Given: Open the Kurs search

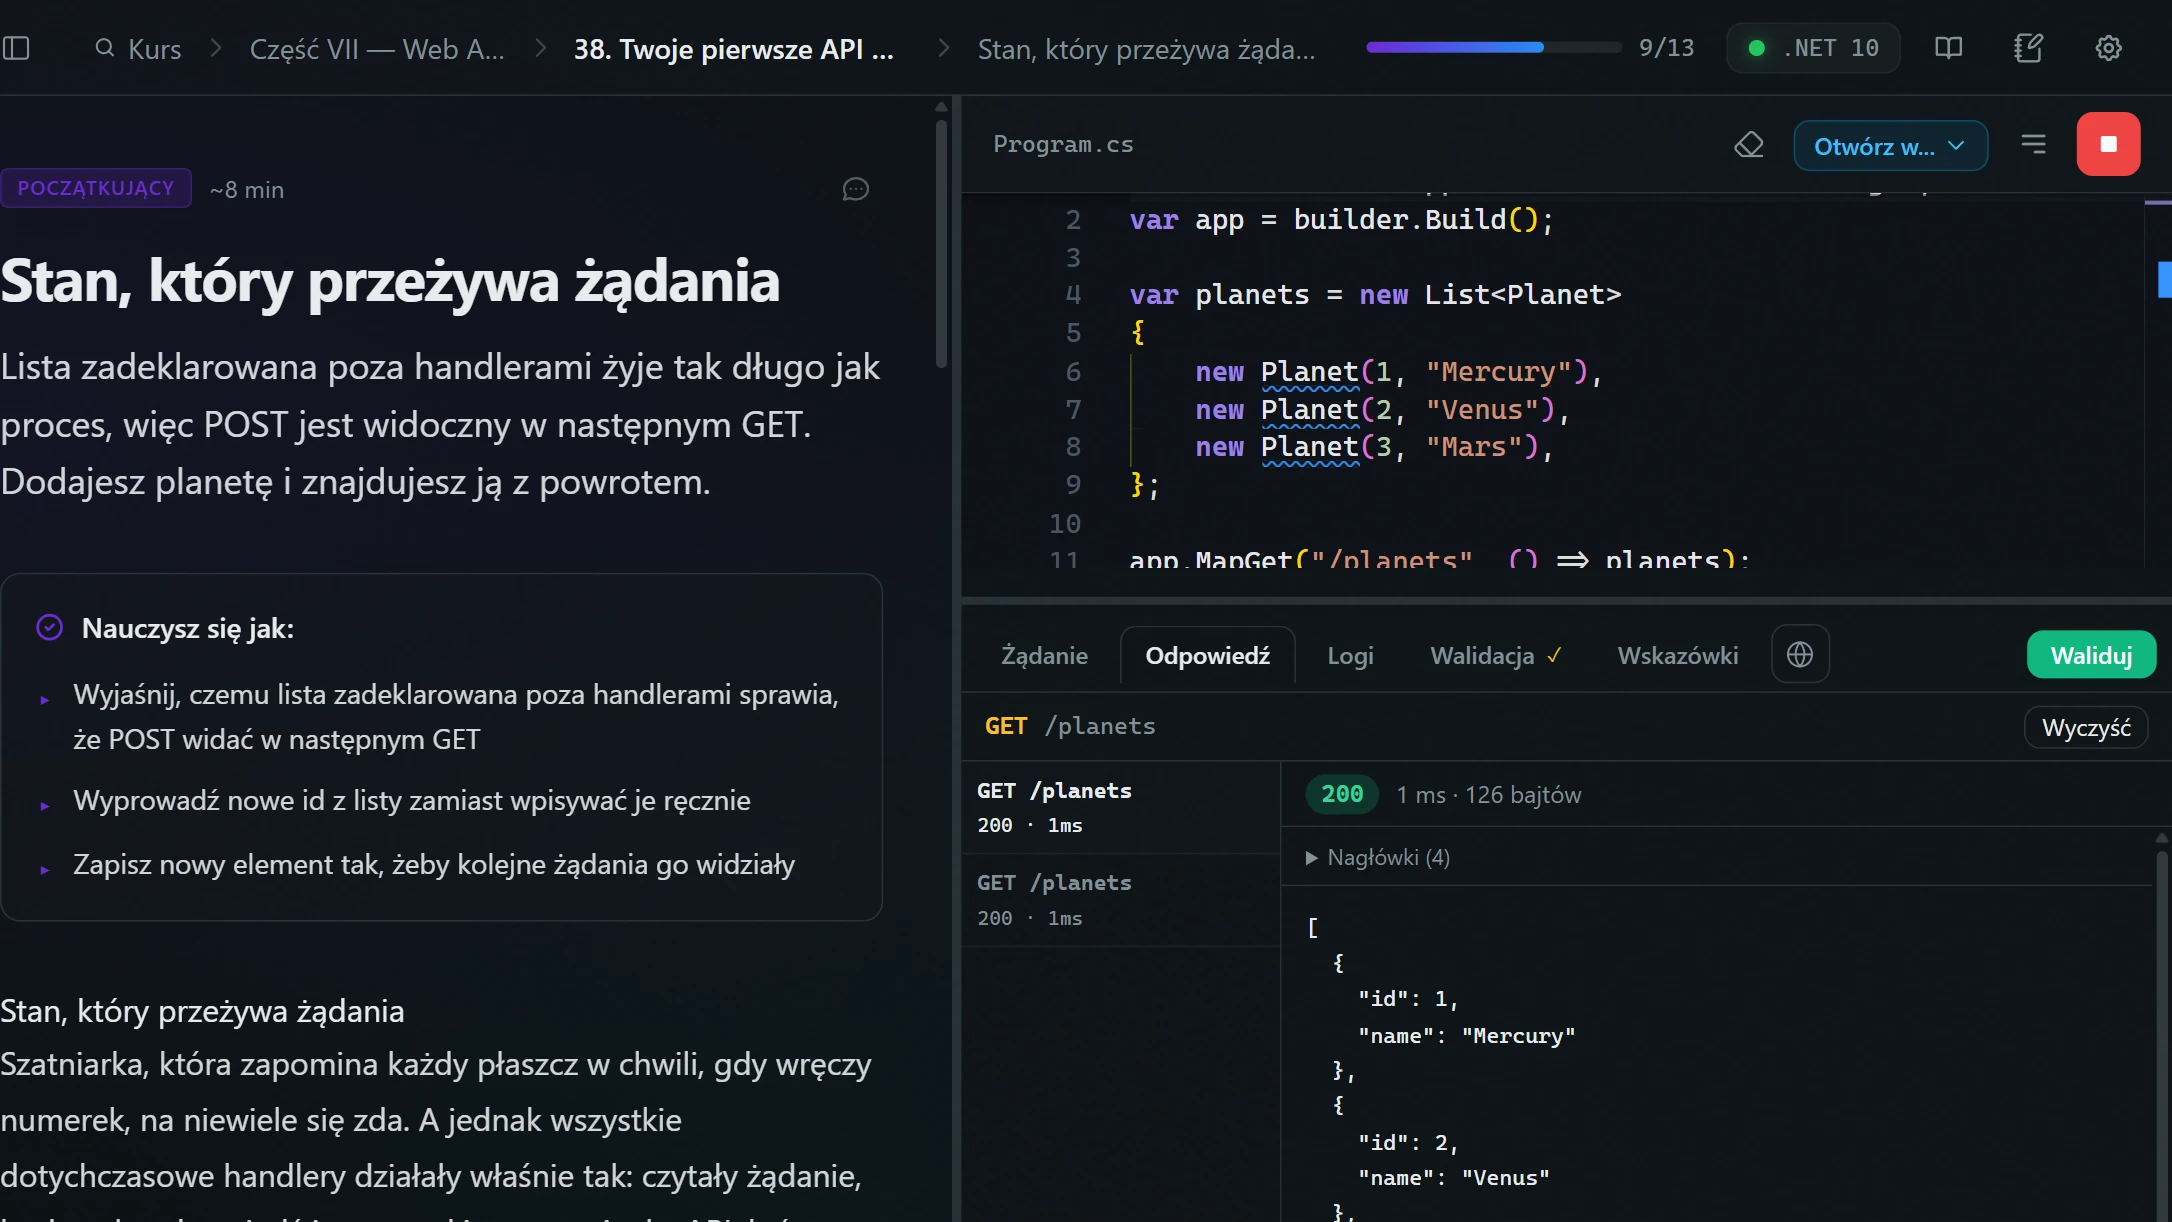Looking at the screenshot, I should (x=138, y=48).
